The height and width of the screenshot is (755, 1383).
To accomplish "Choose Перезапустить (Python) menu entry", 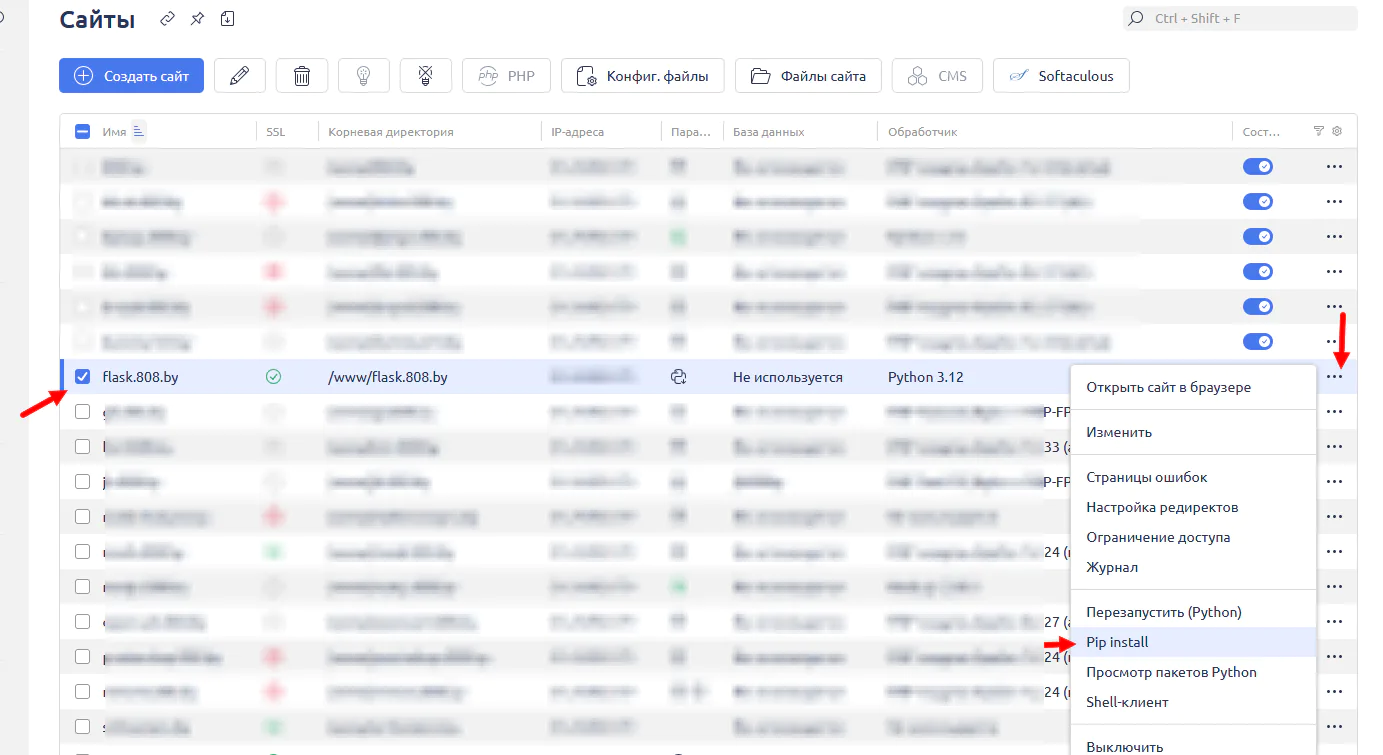I will point(1163,612).
